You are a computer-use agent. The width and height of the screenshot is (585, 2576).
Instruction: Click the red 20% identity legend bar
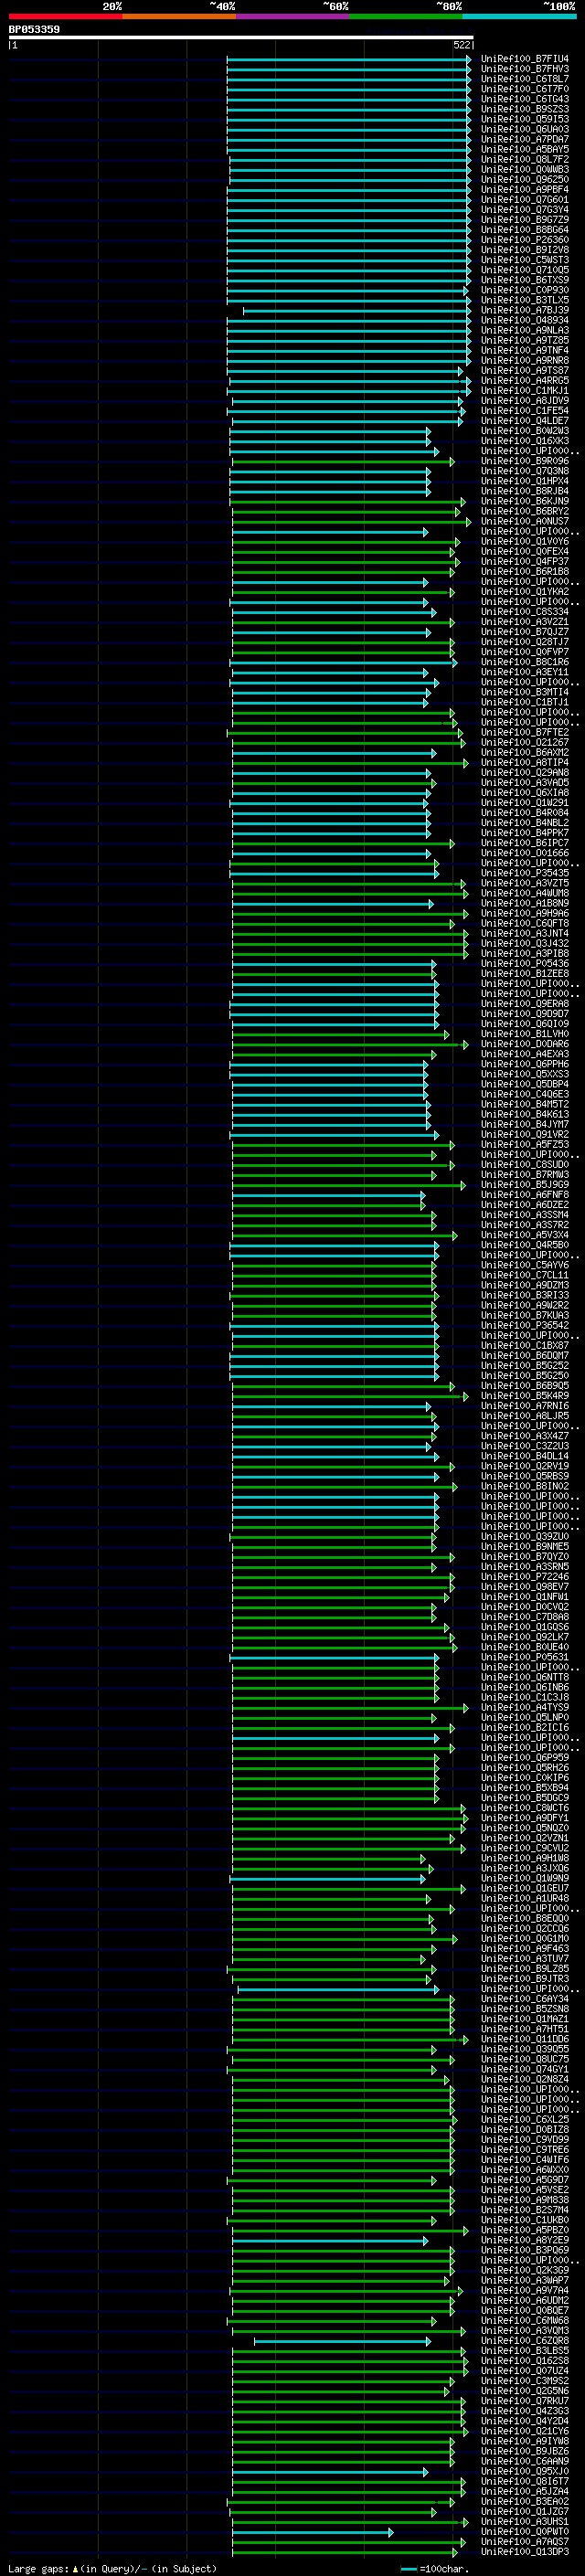pos(65,16)
